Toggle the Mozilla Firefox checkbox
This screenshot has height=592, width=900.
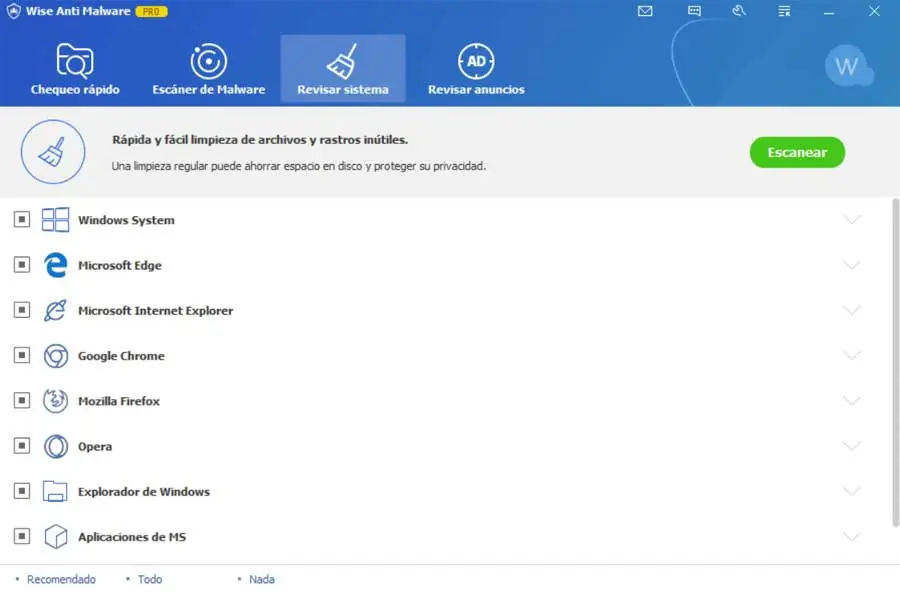click(x=22, y=400)
